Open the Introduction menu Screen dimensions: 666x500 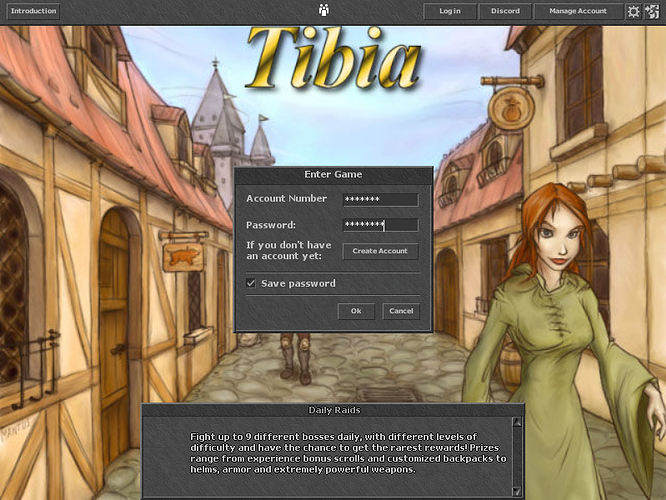coord(33,11)
